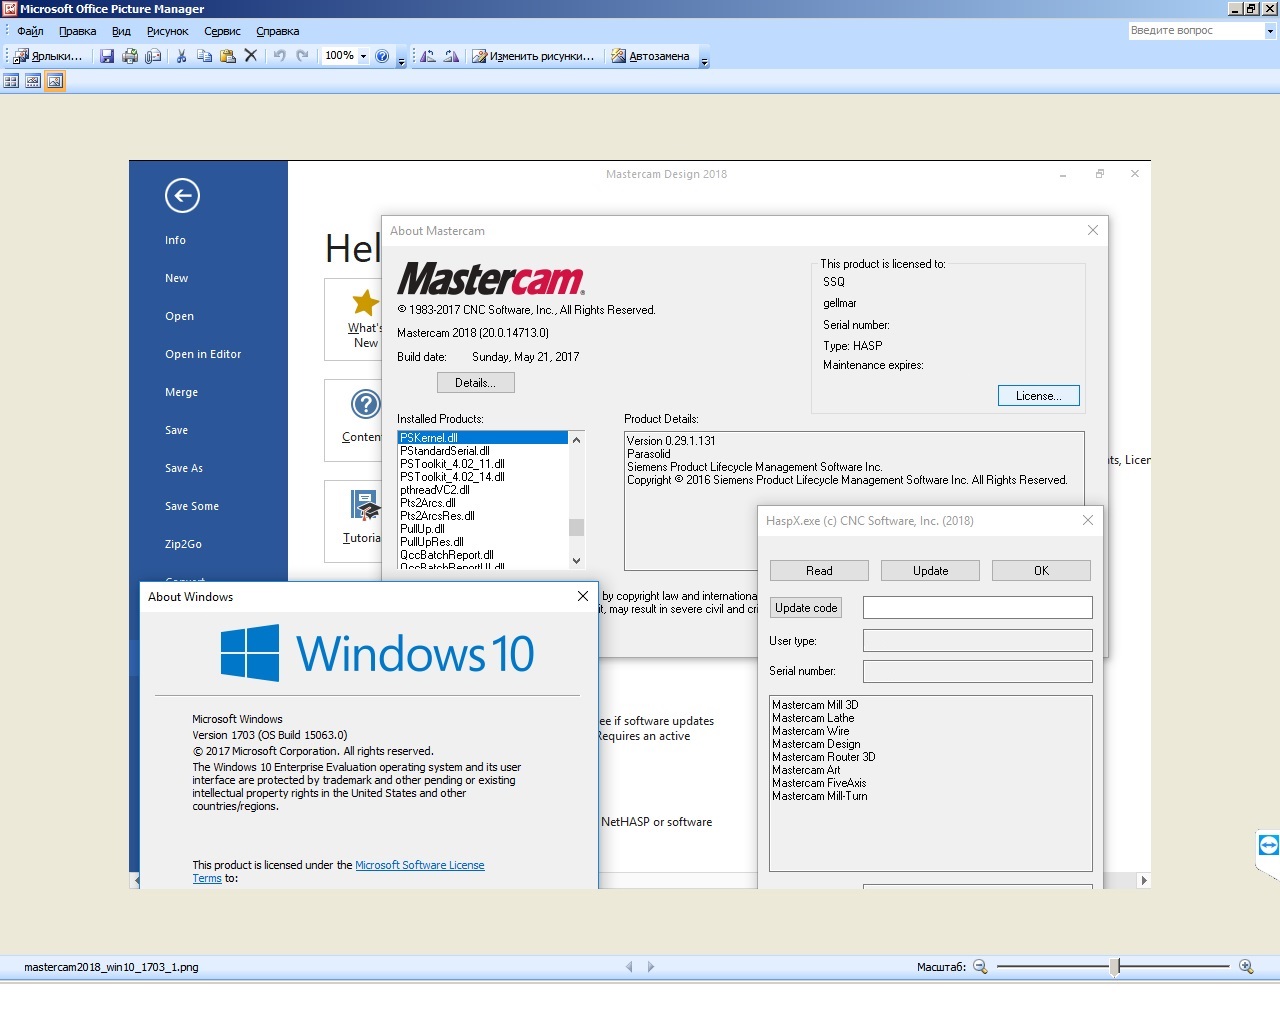Click picture pane scroll-right arrow
Screen dimensions: 1280x1020
click(x=1144, y=881)
